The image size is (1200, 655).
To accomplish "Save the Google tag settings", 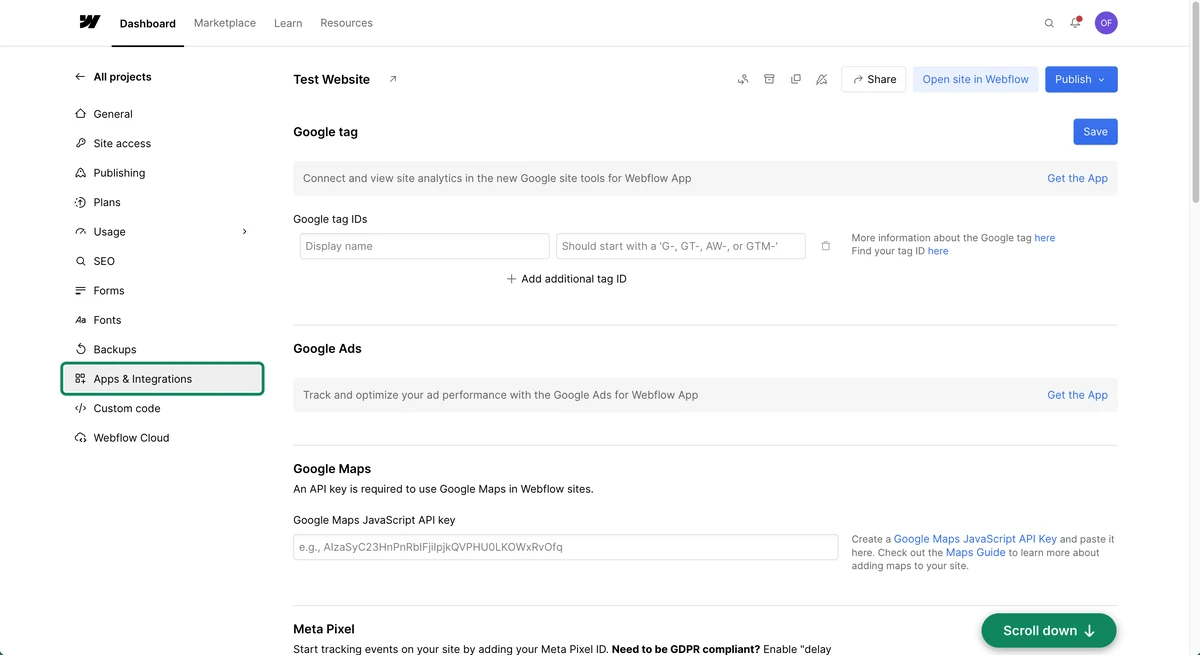I will point(1095,132).
